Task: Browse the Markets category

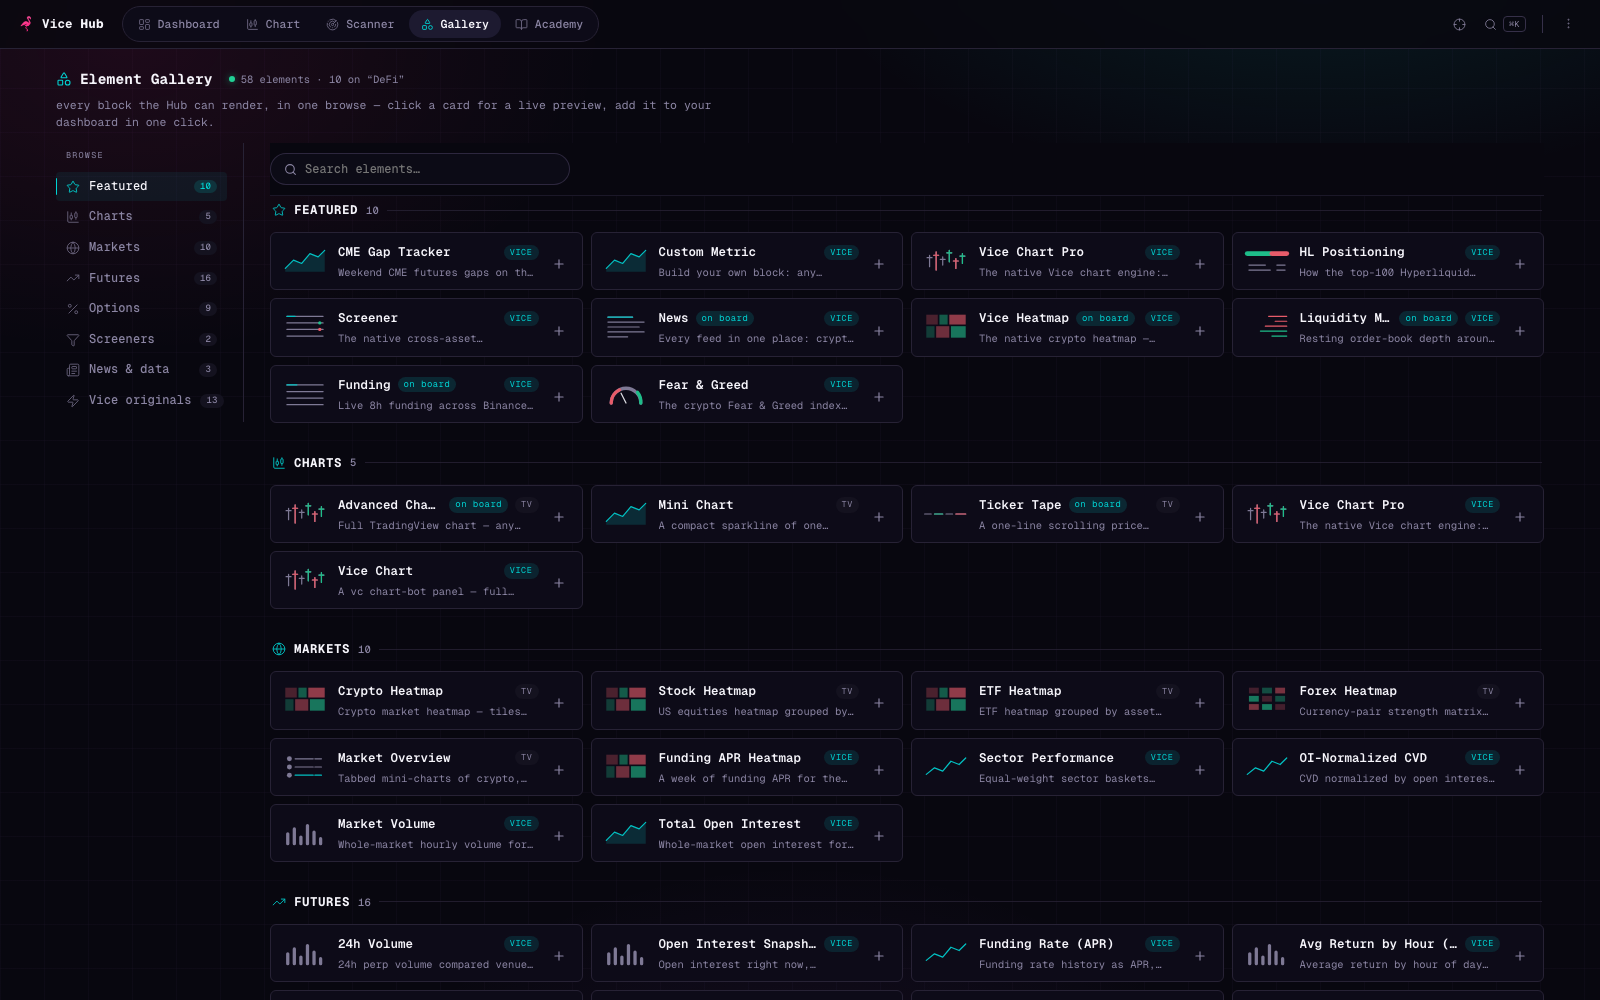Action: coord(141,247)
